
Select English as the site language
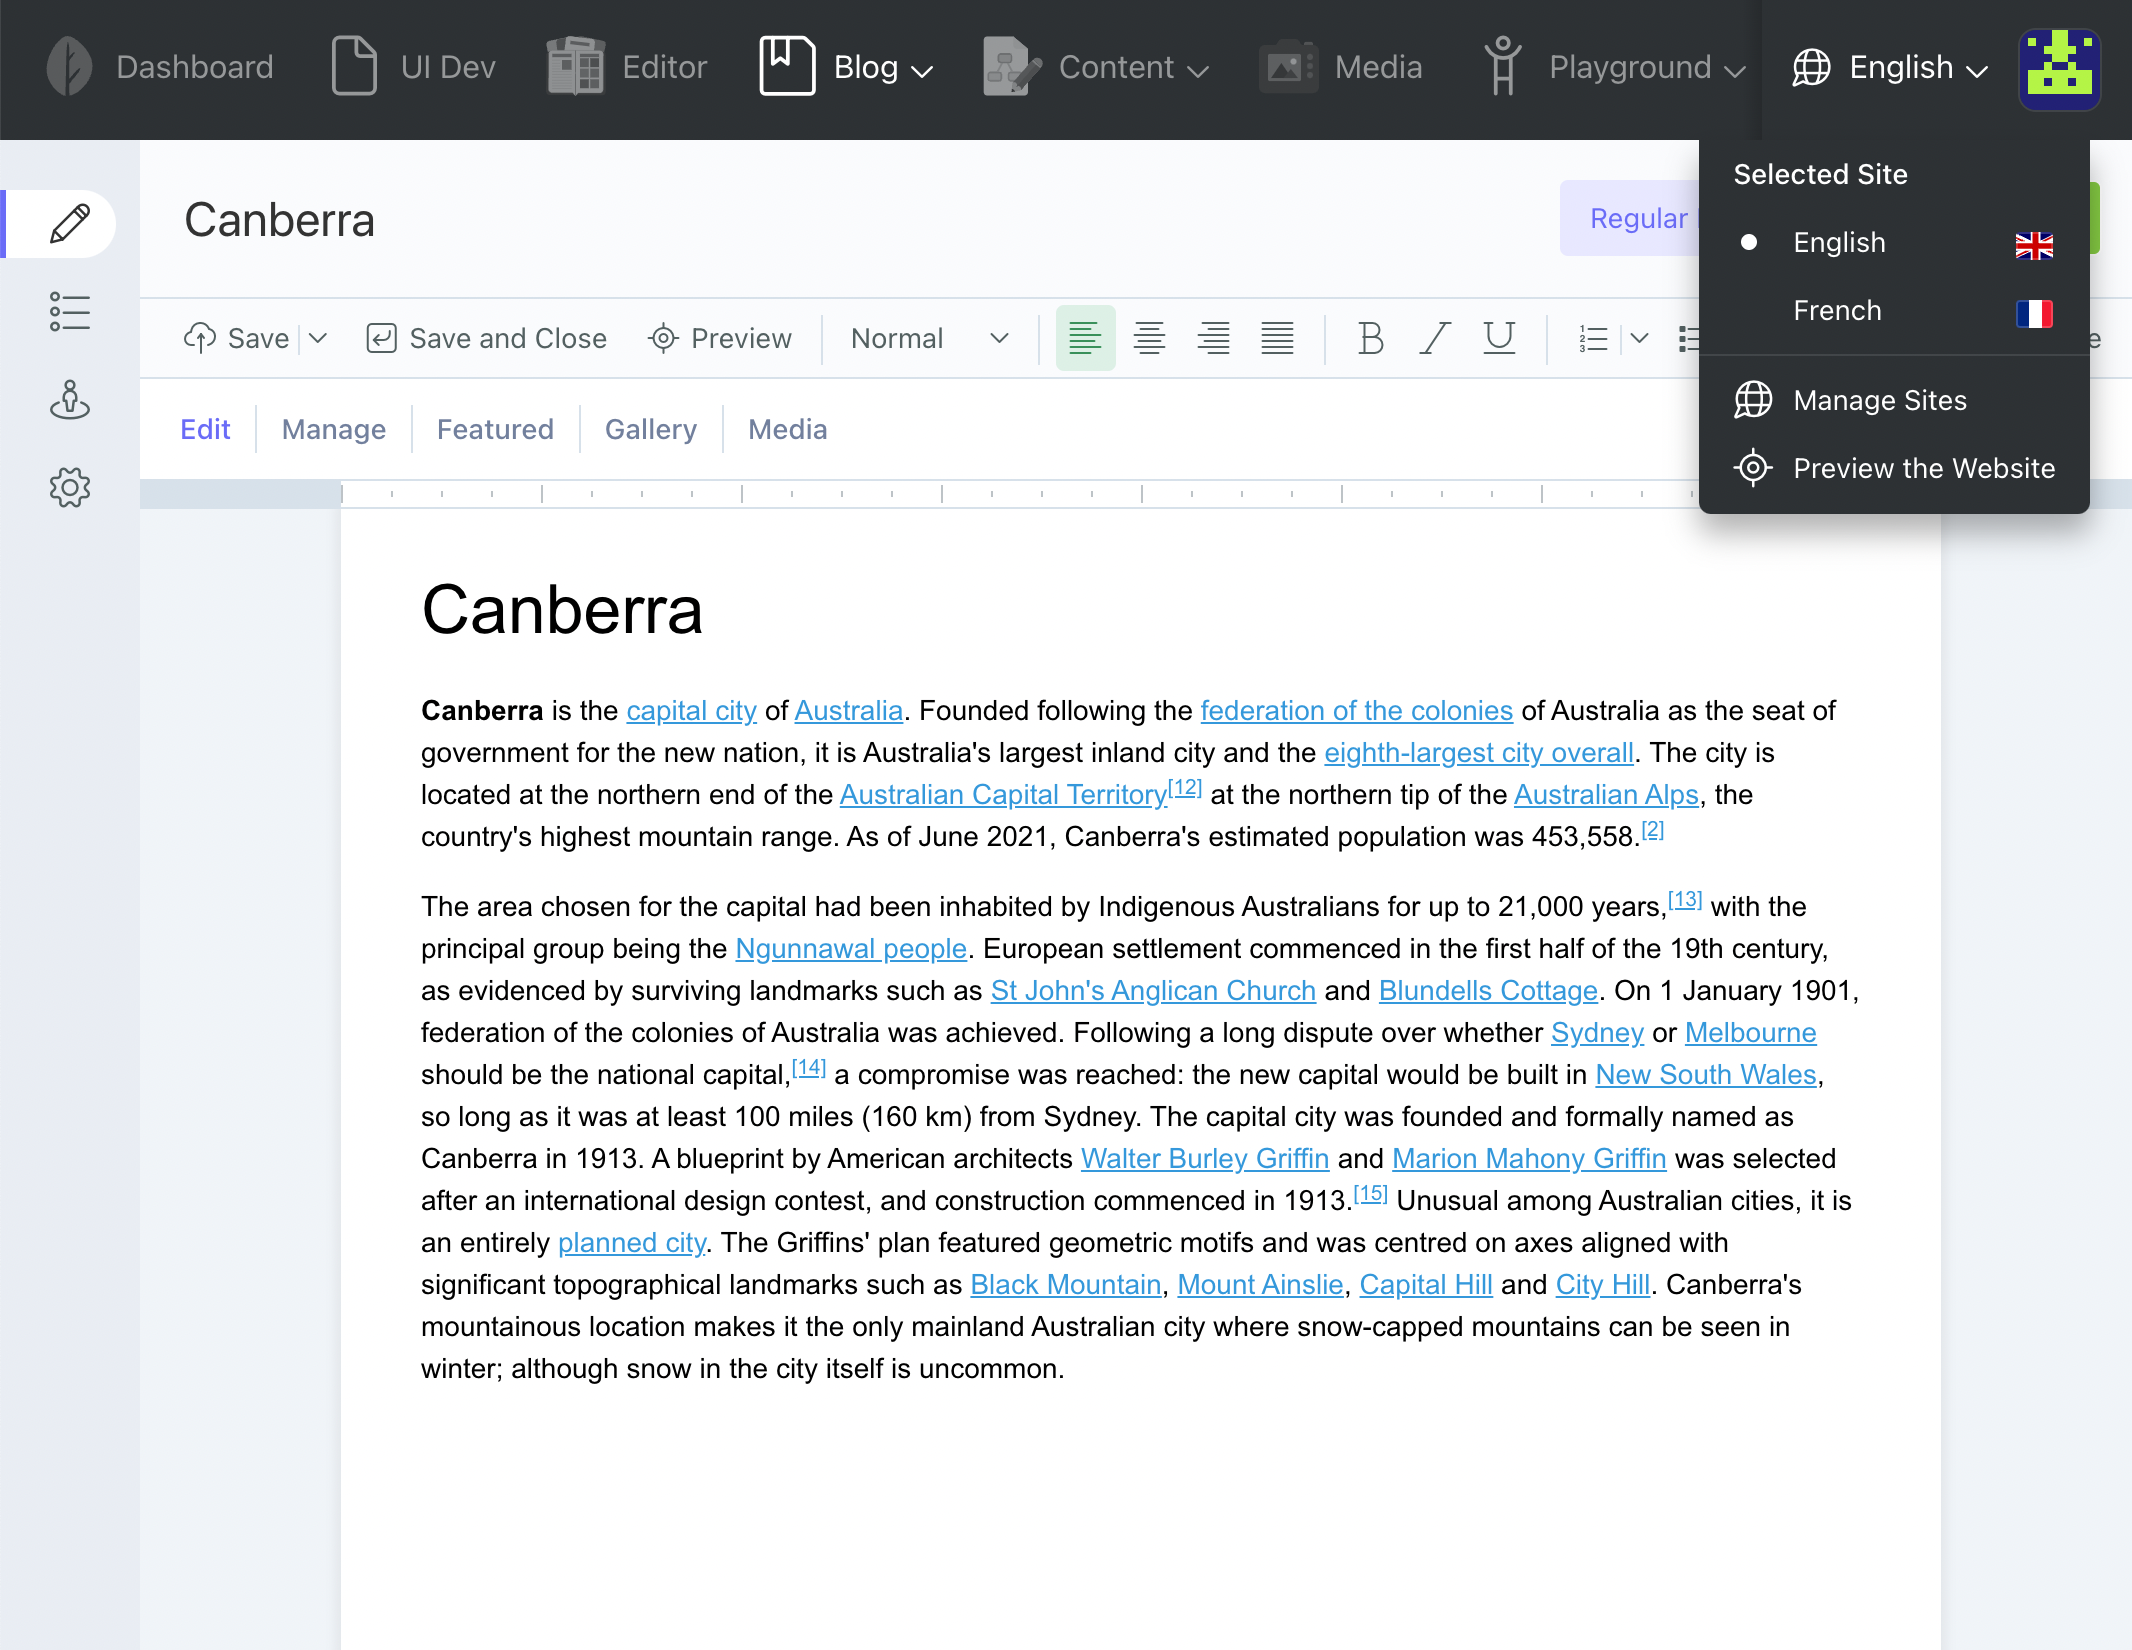point(1838,242)
